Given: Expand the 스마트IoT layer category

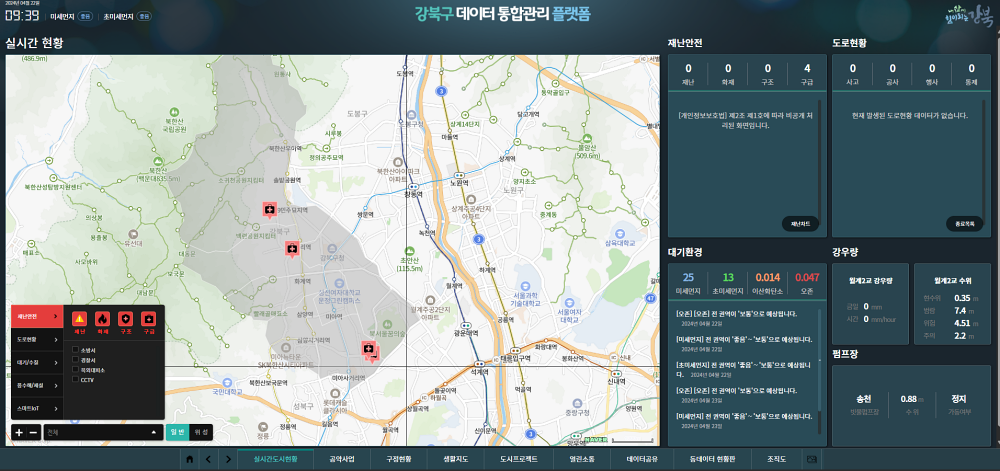Looking at the screenshot, I should click(38, 409).
